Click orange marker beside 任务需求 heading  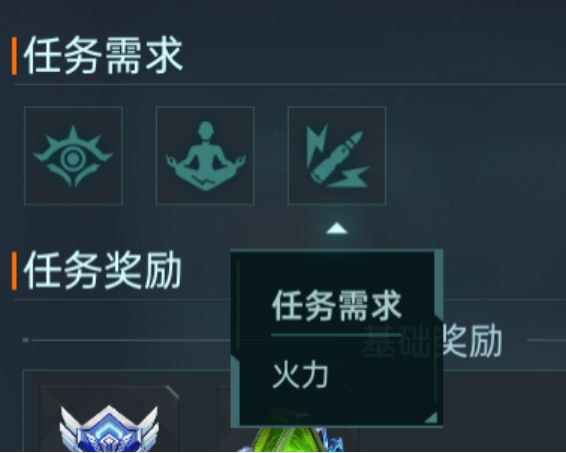tap(14, 56)
